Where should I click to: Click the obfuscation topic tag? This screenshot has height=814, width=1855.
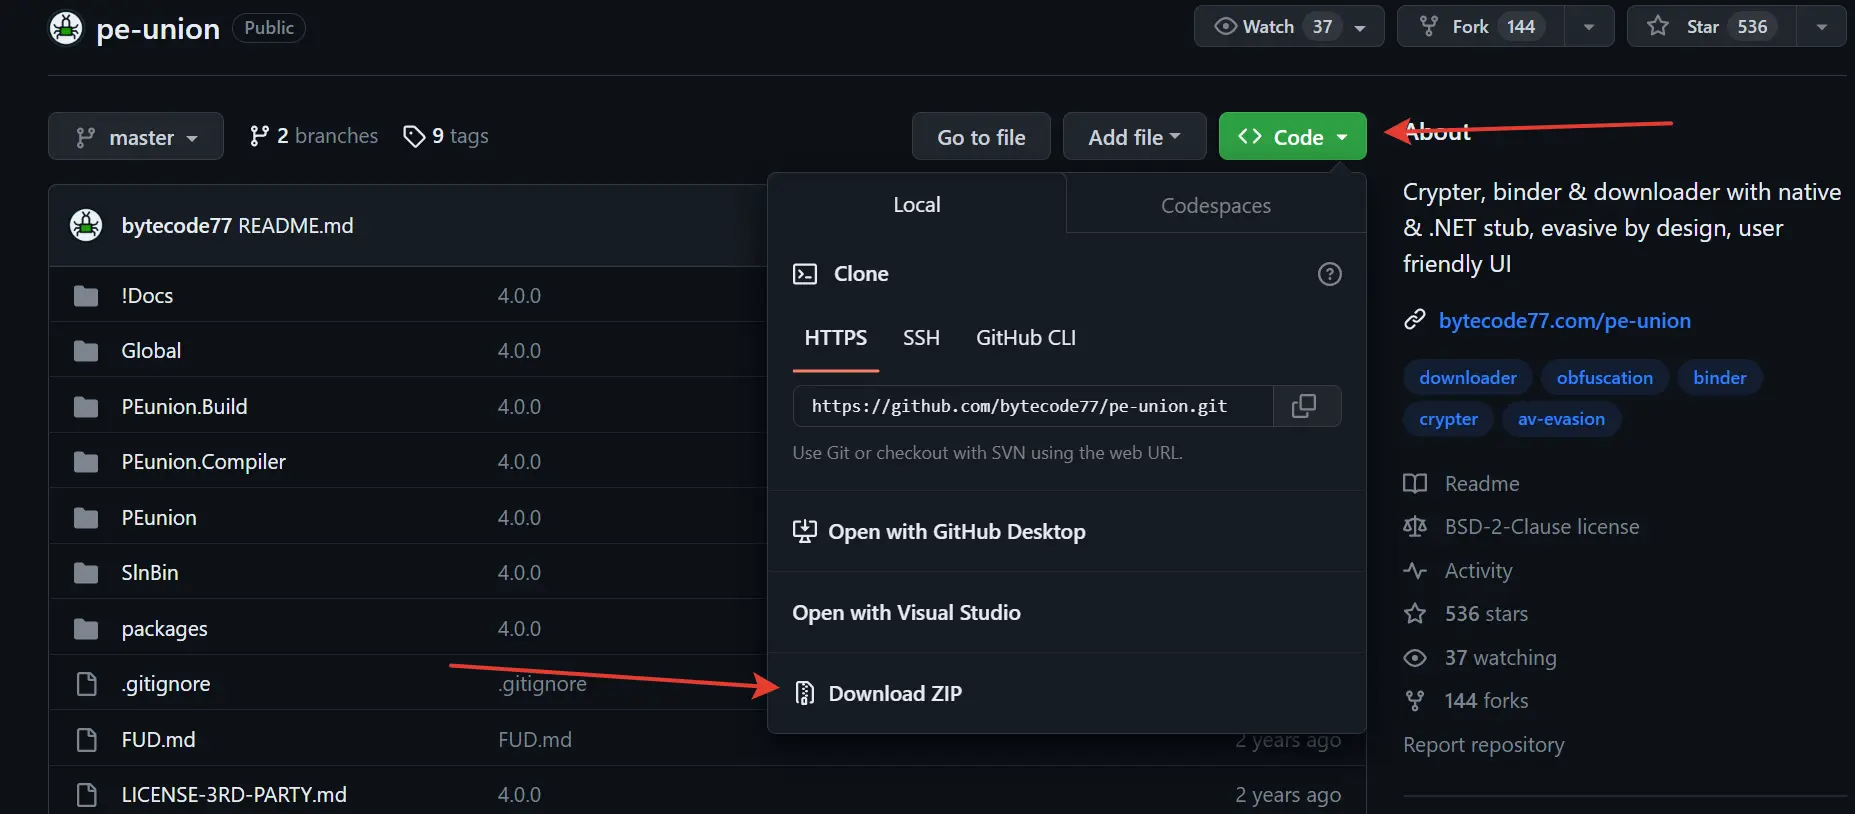(1604, 377)
